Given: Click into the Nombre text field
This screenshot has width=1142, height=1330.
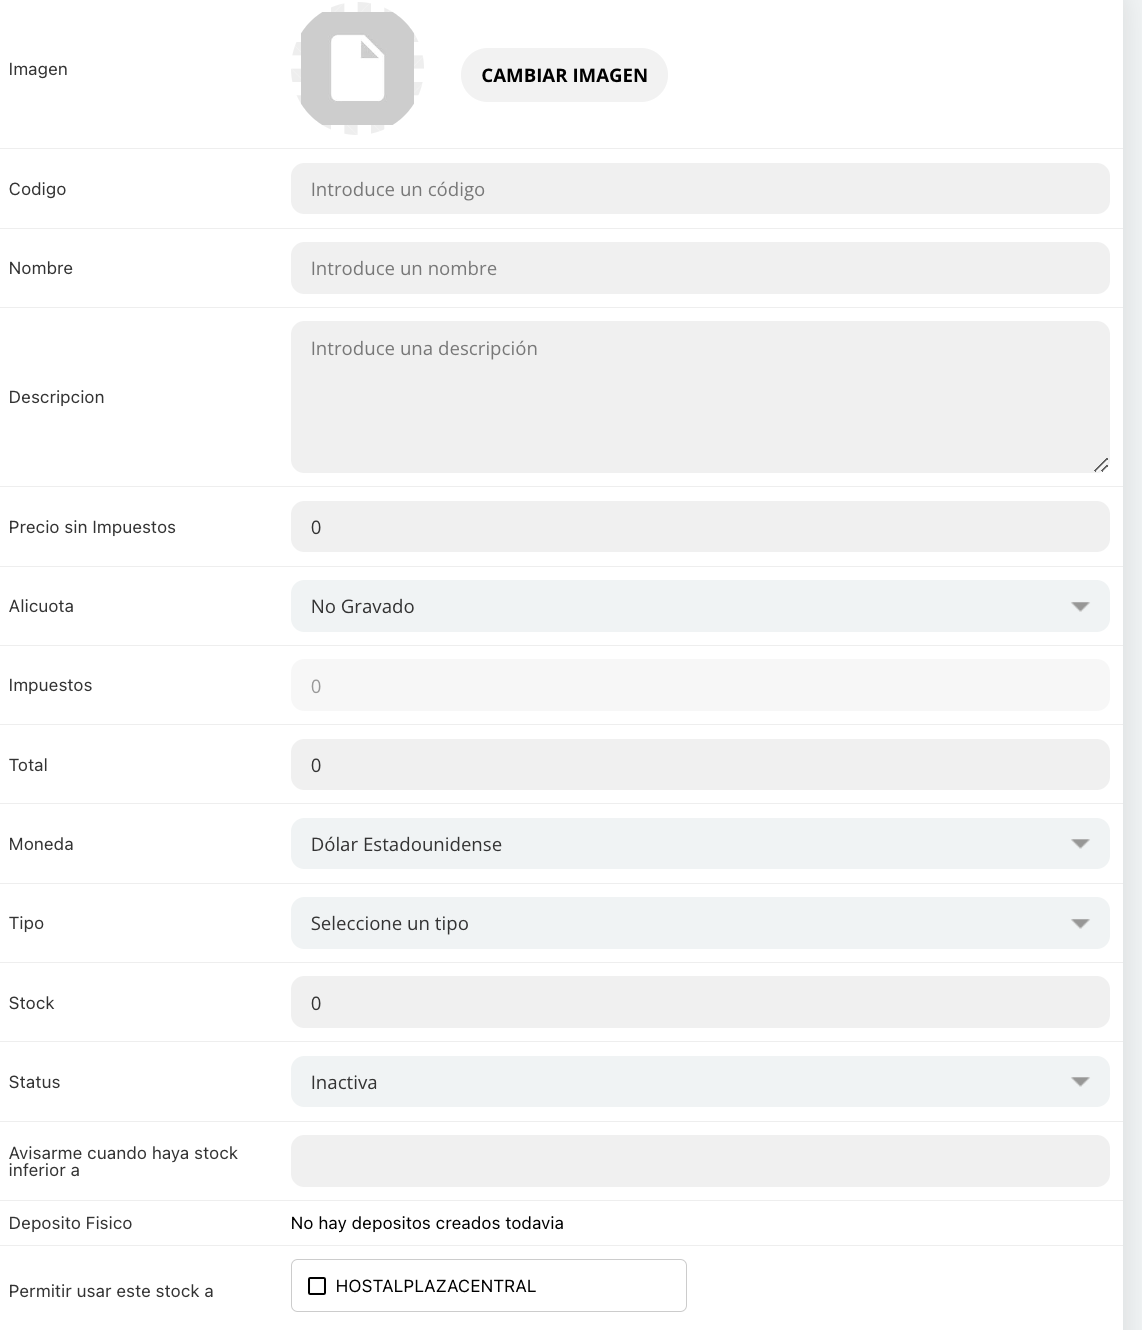Looking at the screenshot, I should 700,268.
